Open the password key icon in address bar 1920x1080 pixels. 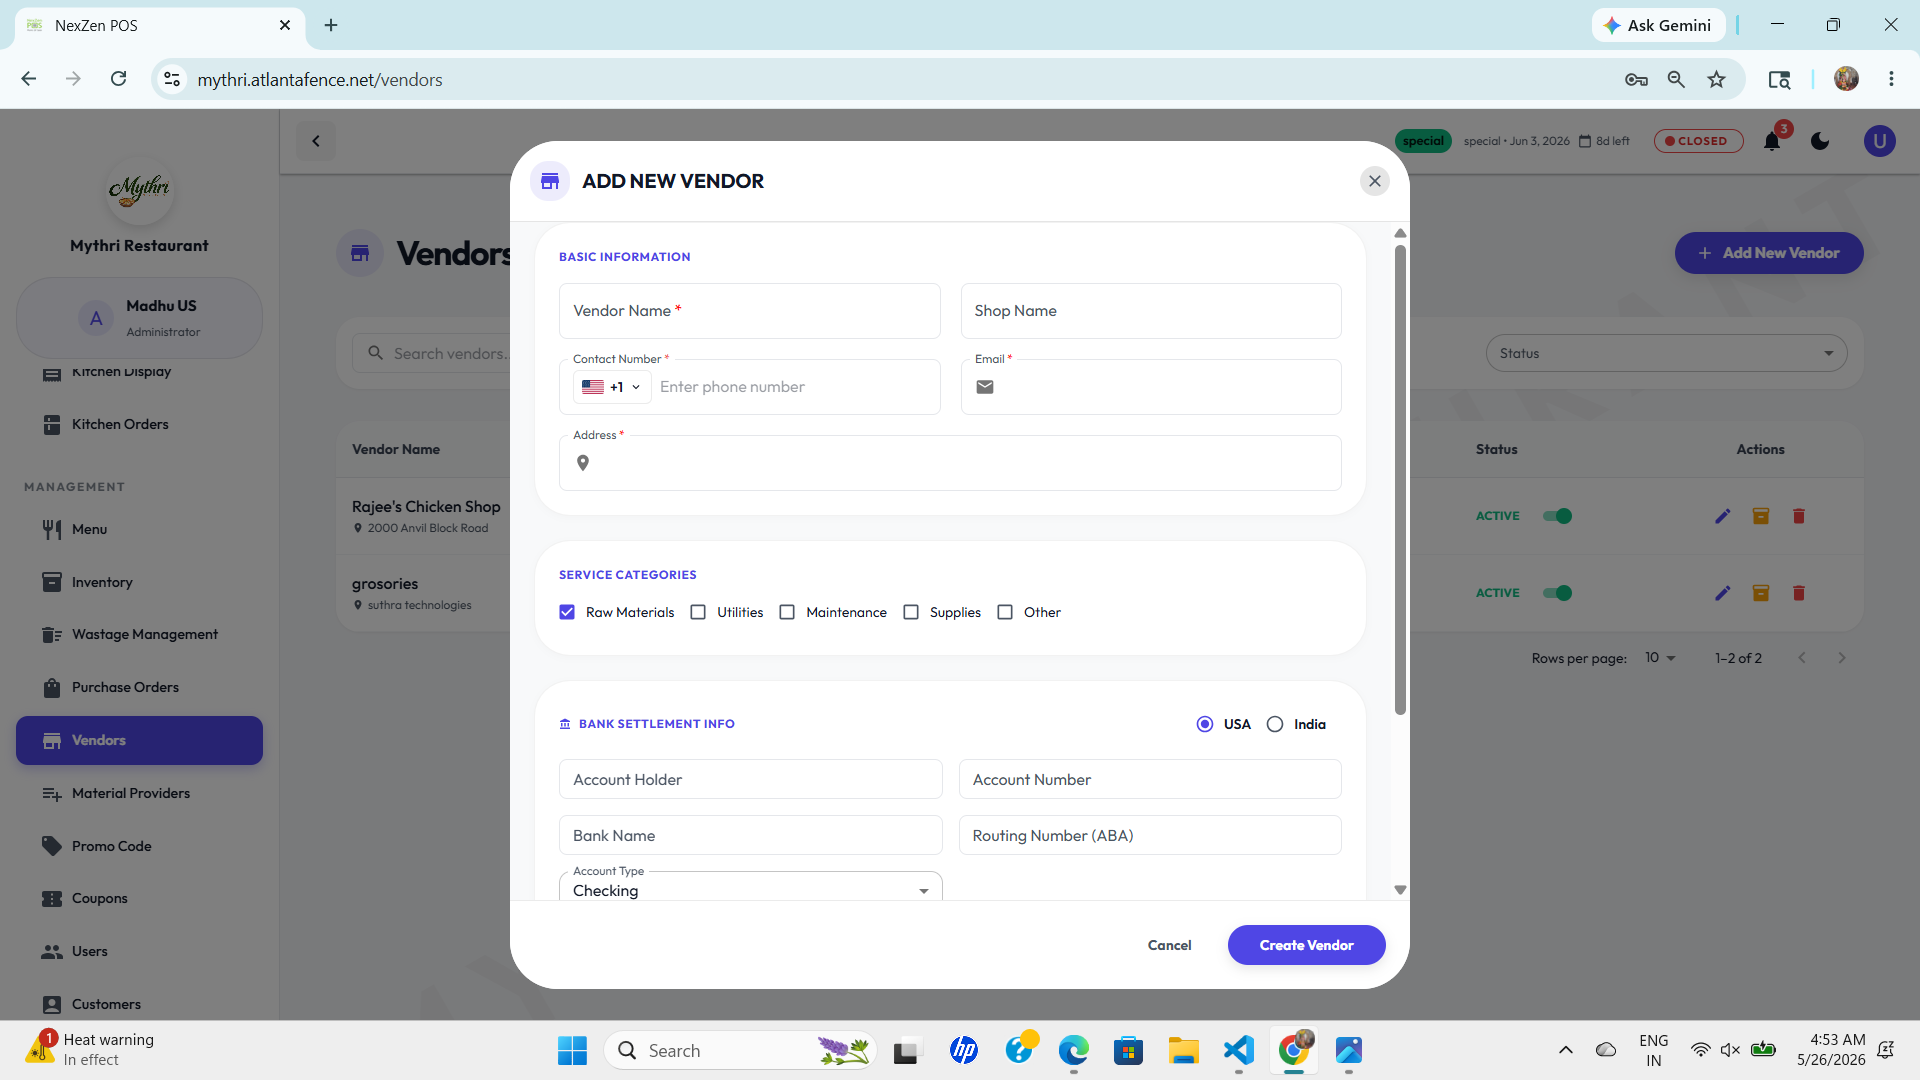[1636, 79]
